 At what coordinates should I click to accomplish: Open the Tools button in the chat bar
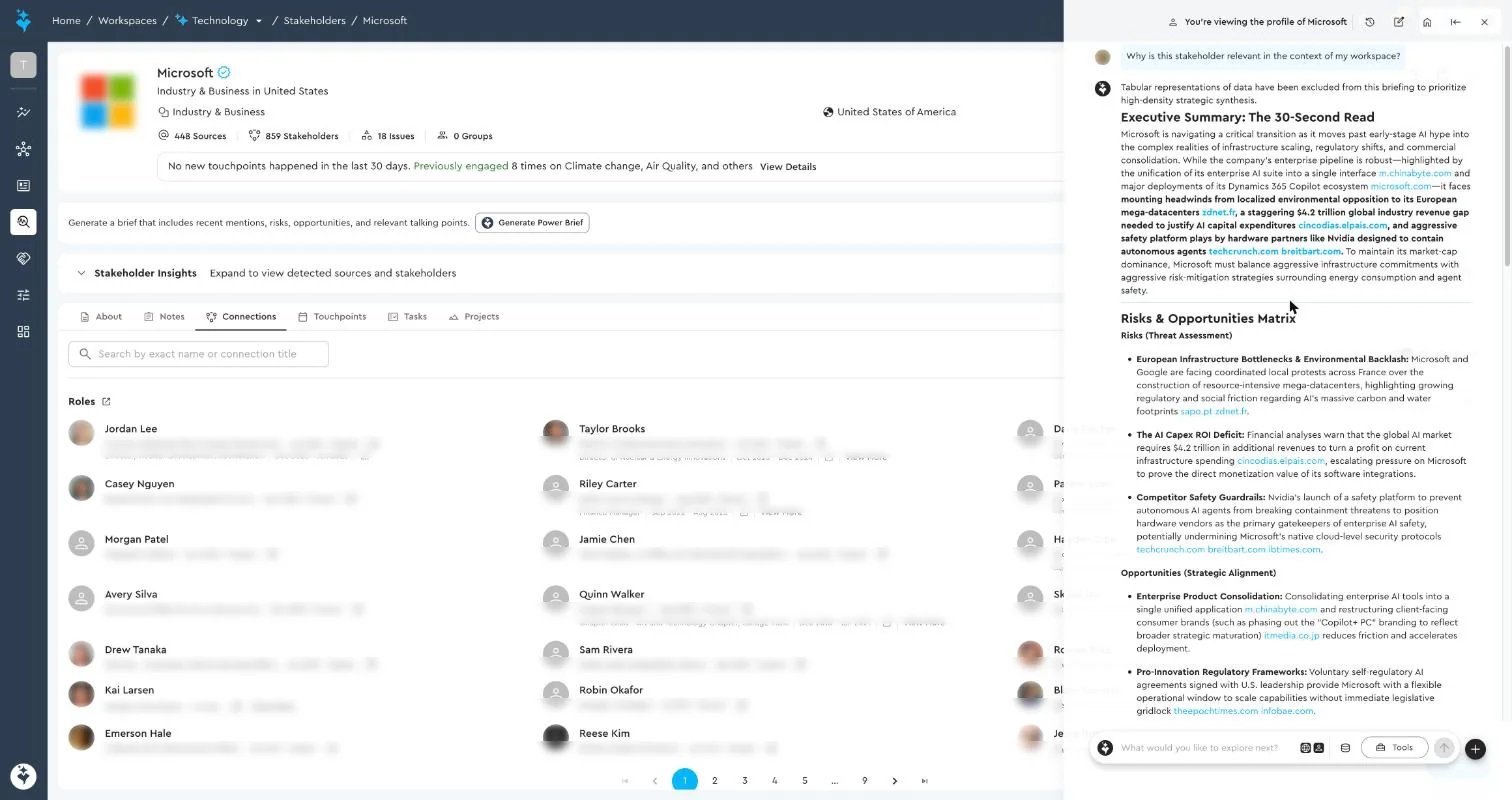1394,748
